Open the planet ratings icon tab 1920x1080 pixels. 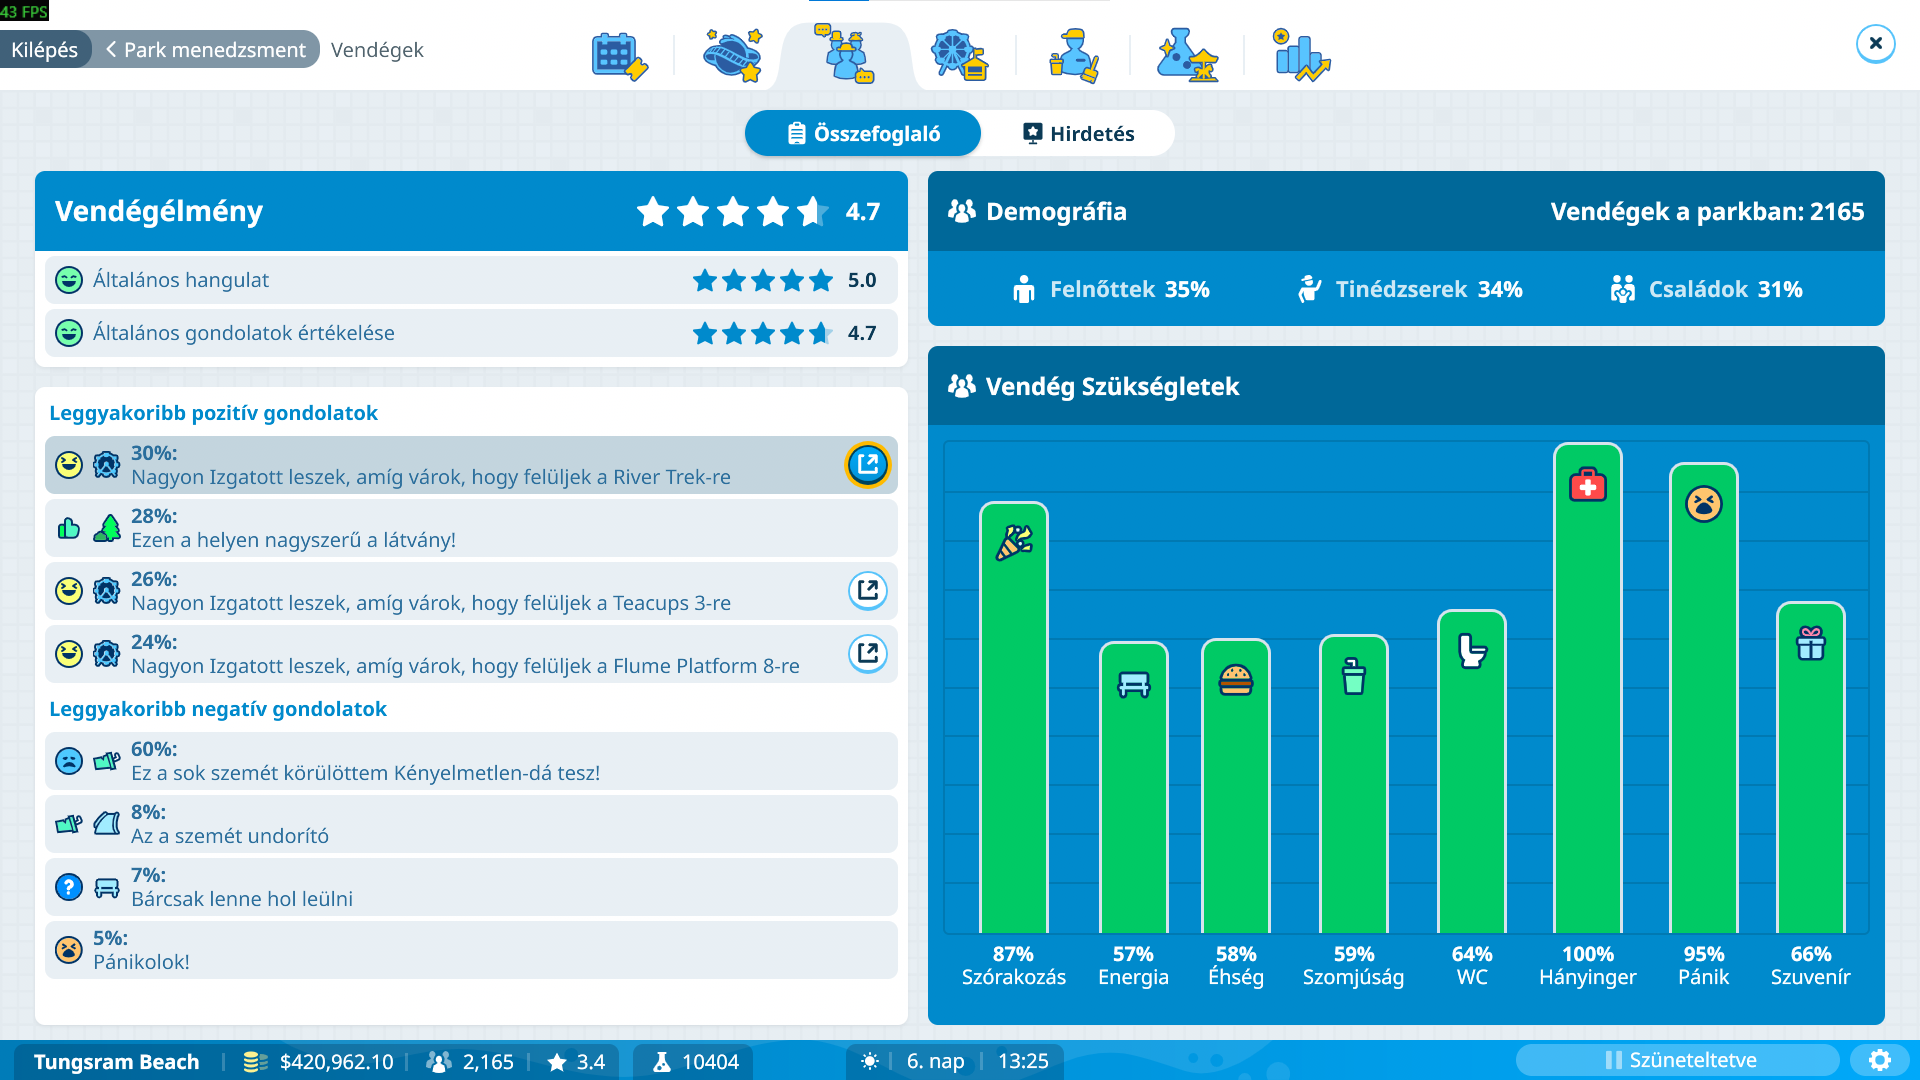pos(732,56)
